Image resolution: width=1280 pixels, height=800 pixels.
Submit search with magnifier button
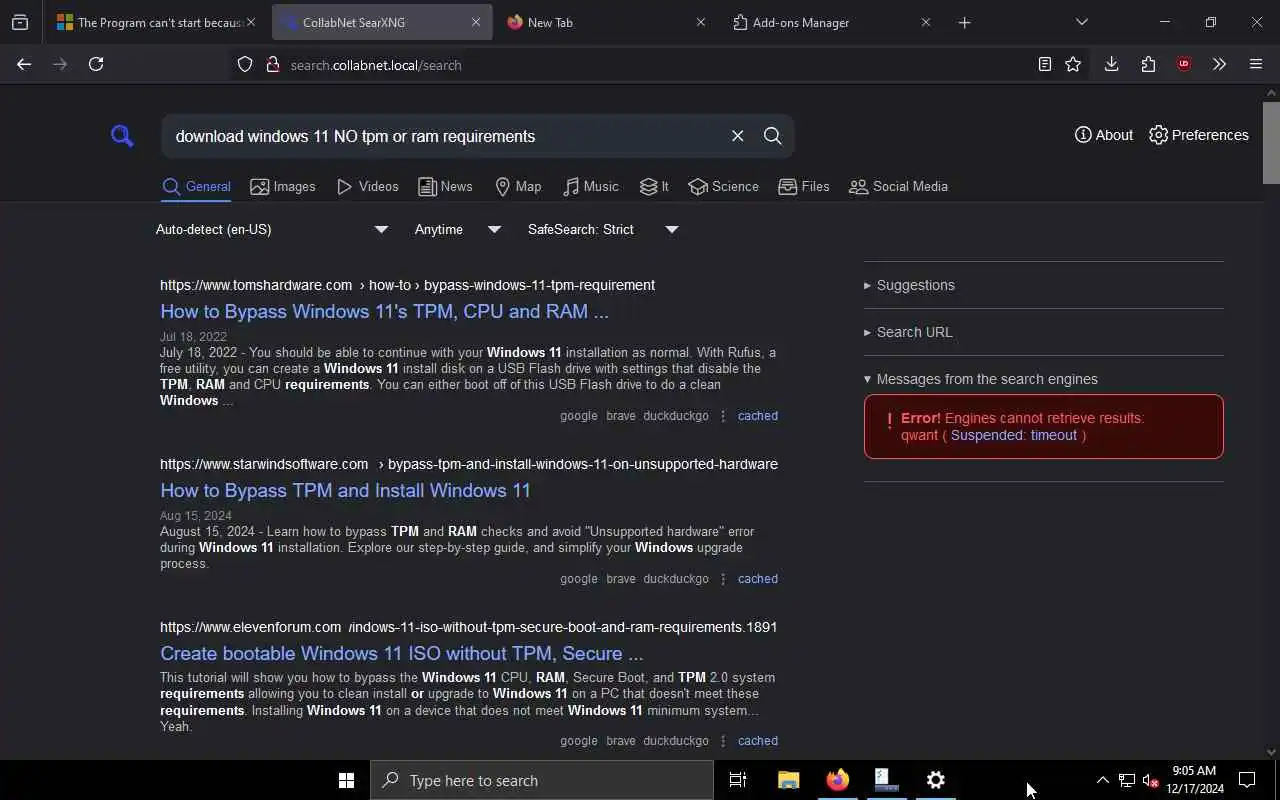[x=772, y=136]
